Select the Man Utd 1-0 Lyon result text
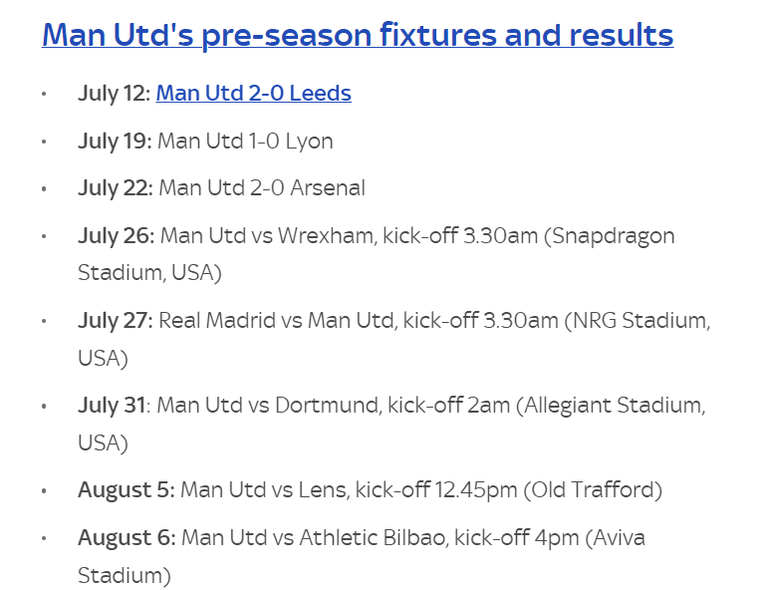The height and width of the screenshot is (590, 769). click(245, 141)
